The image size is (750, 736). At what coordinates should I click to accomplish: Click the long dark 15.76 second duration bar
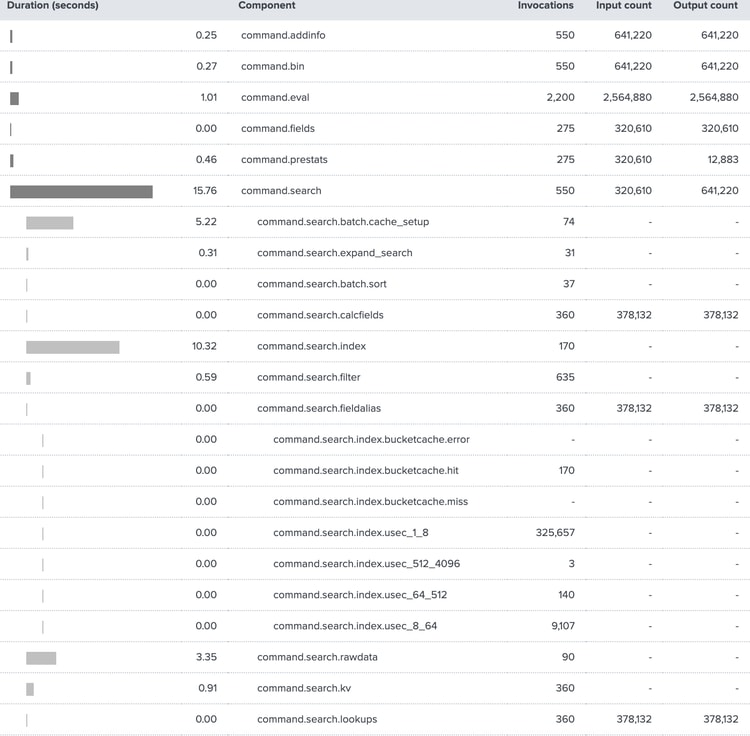(81, 191)
